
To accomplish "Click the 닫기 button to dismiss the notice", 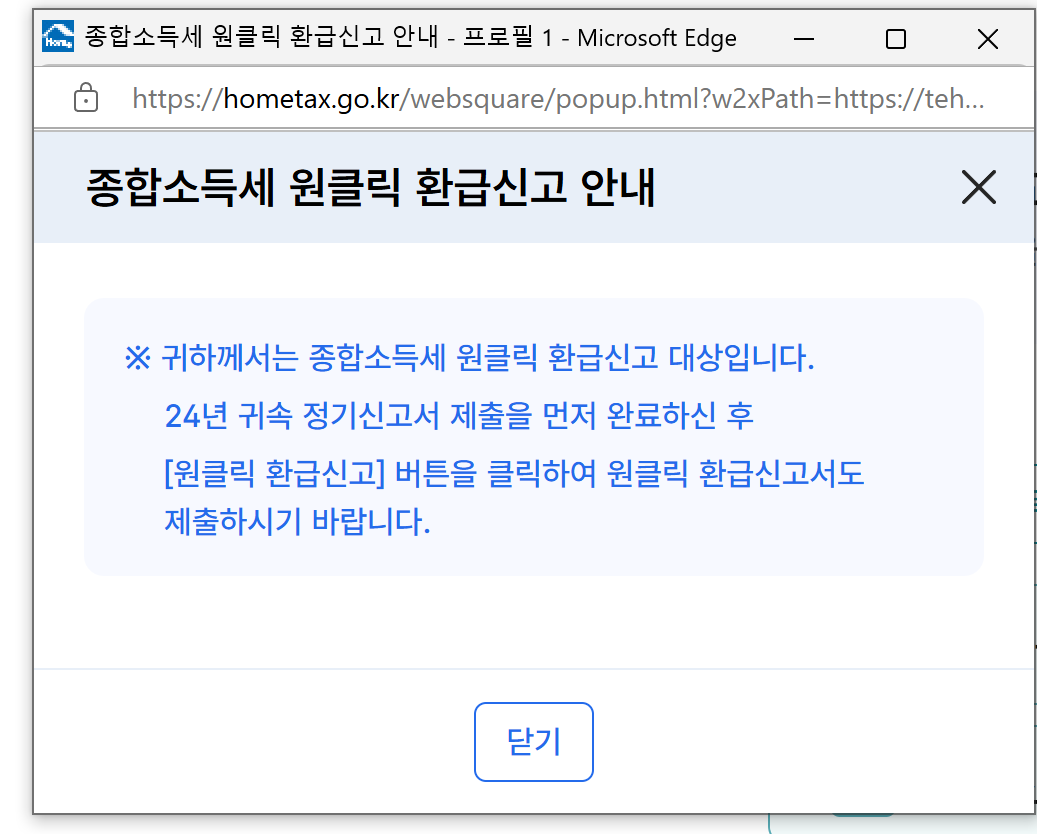I will click(x=533, y=741).
